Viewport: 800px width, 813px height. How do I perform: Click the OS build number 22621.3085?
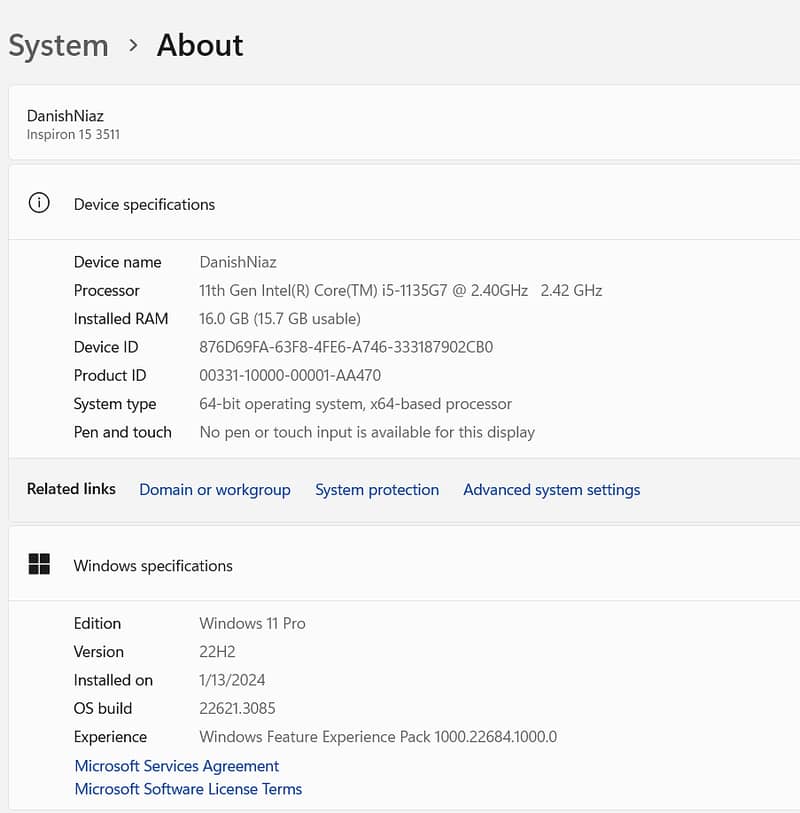coord(237,708)
